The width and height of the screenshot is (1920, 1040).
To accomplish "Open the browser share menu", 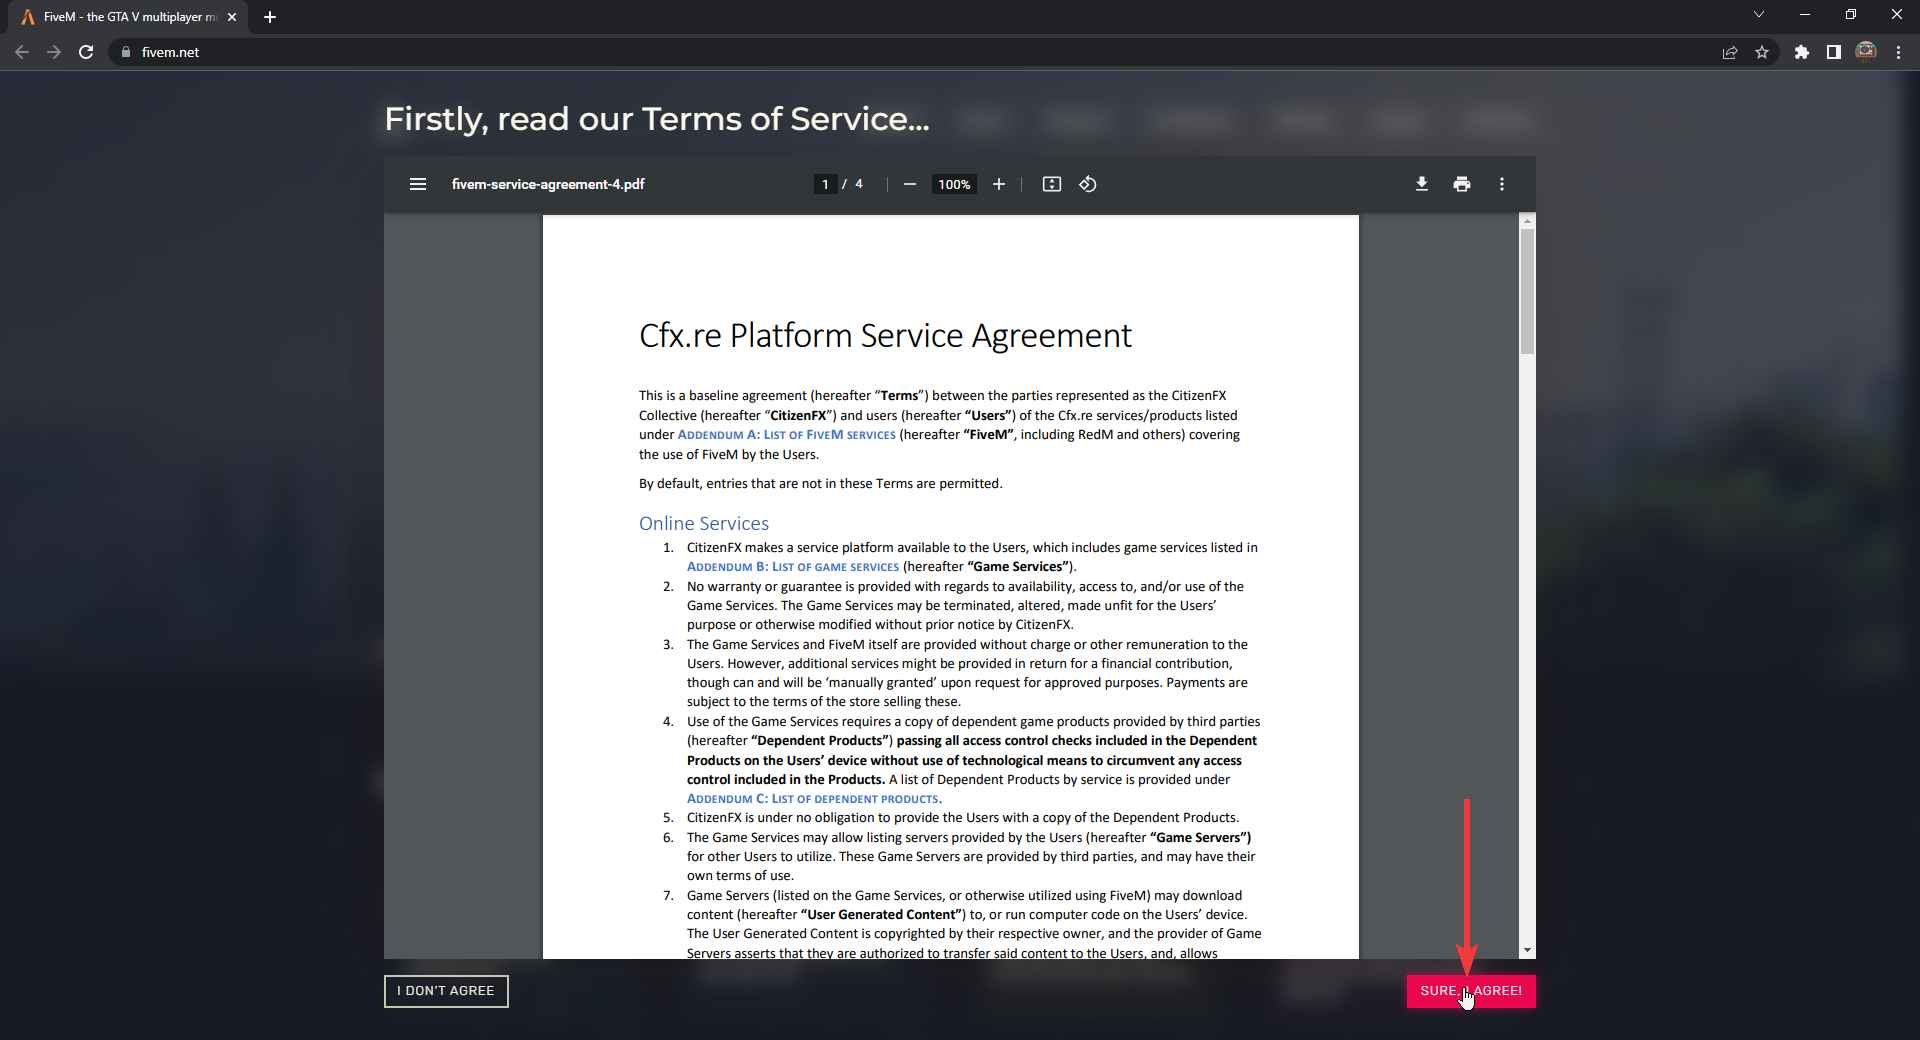I will tap(1730, 52).
